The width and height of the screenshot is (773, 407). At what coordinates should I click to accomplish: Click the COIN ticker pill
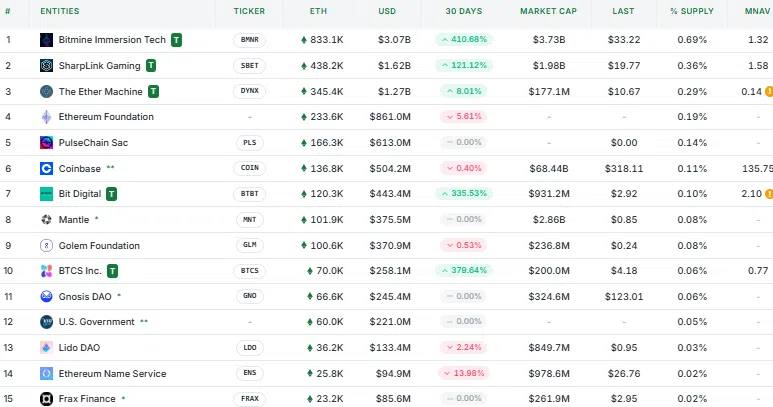pos(249,168)
